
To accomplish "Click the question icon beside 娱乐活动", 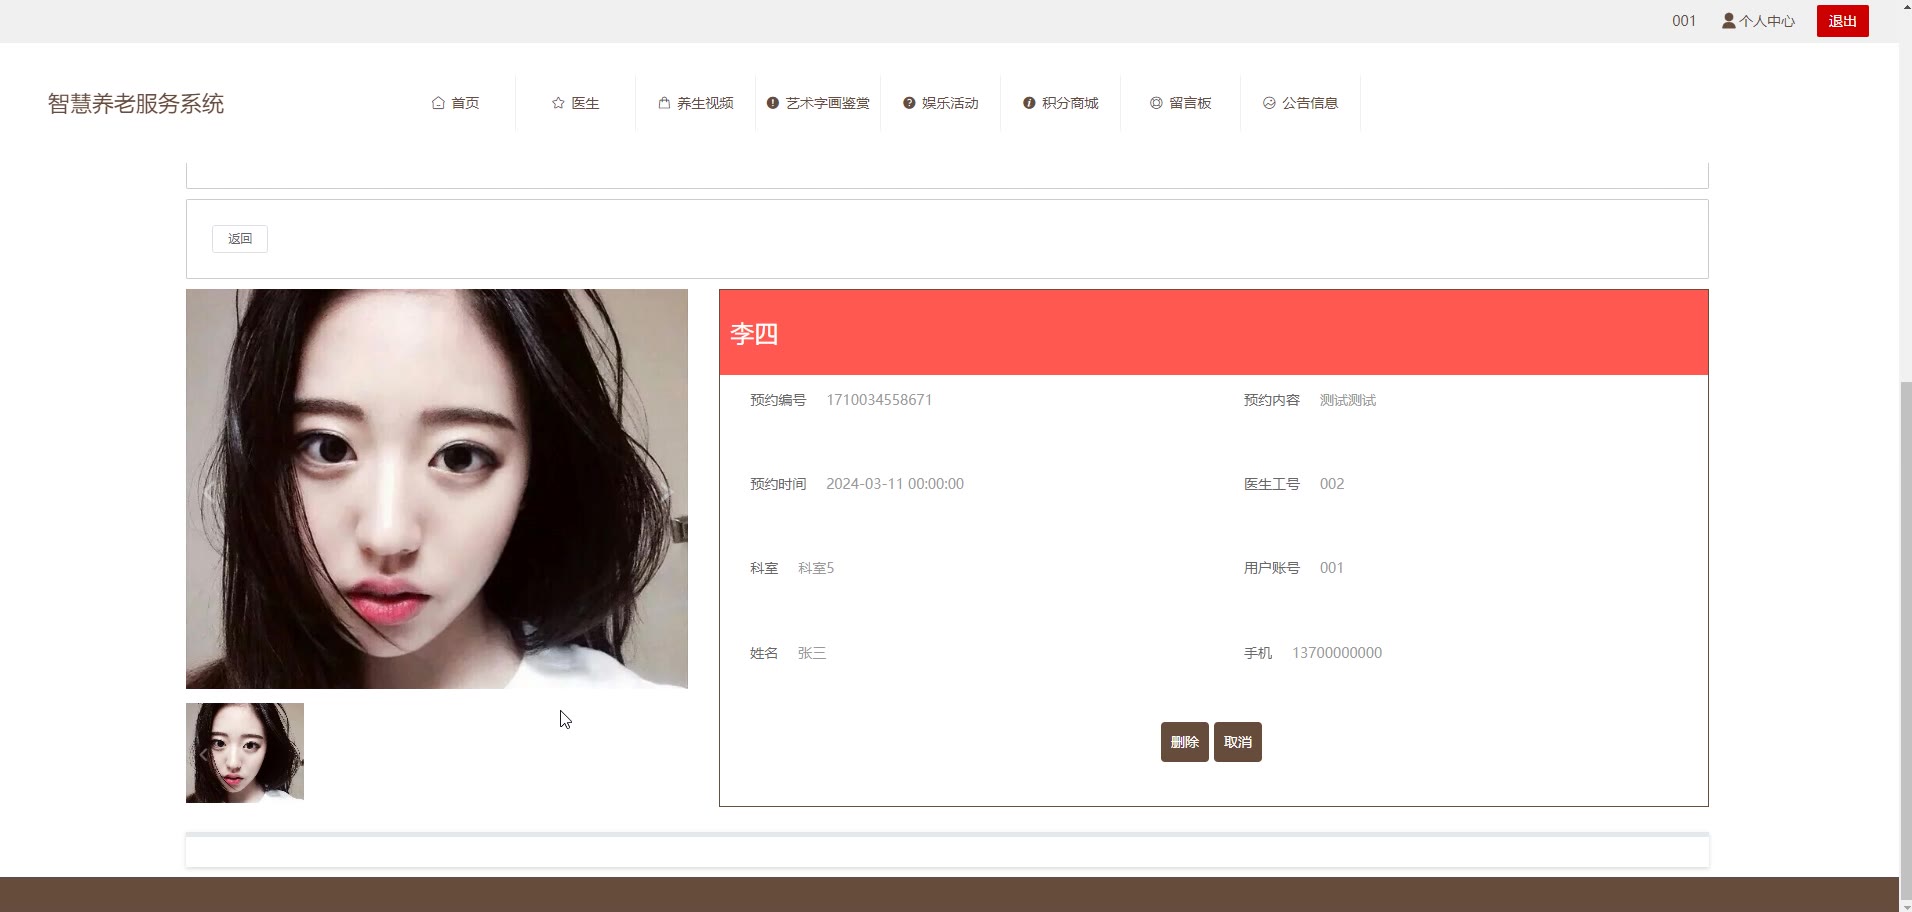I will [x=909, y=103].
